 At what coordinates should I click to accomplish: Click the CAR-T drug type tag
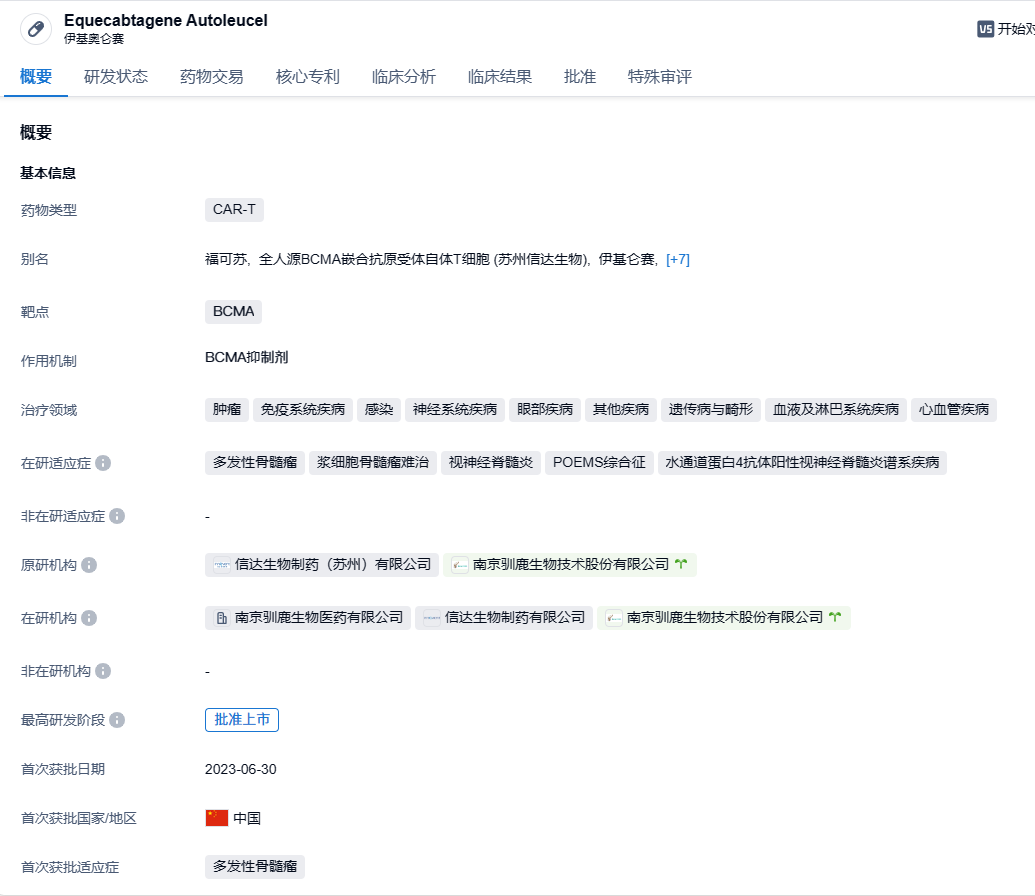point(234,210)
